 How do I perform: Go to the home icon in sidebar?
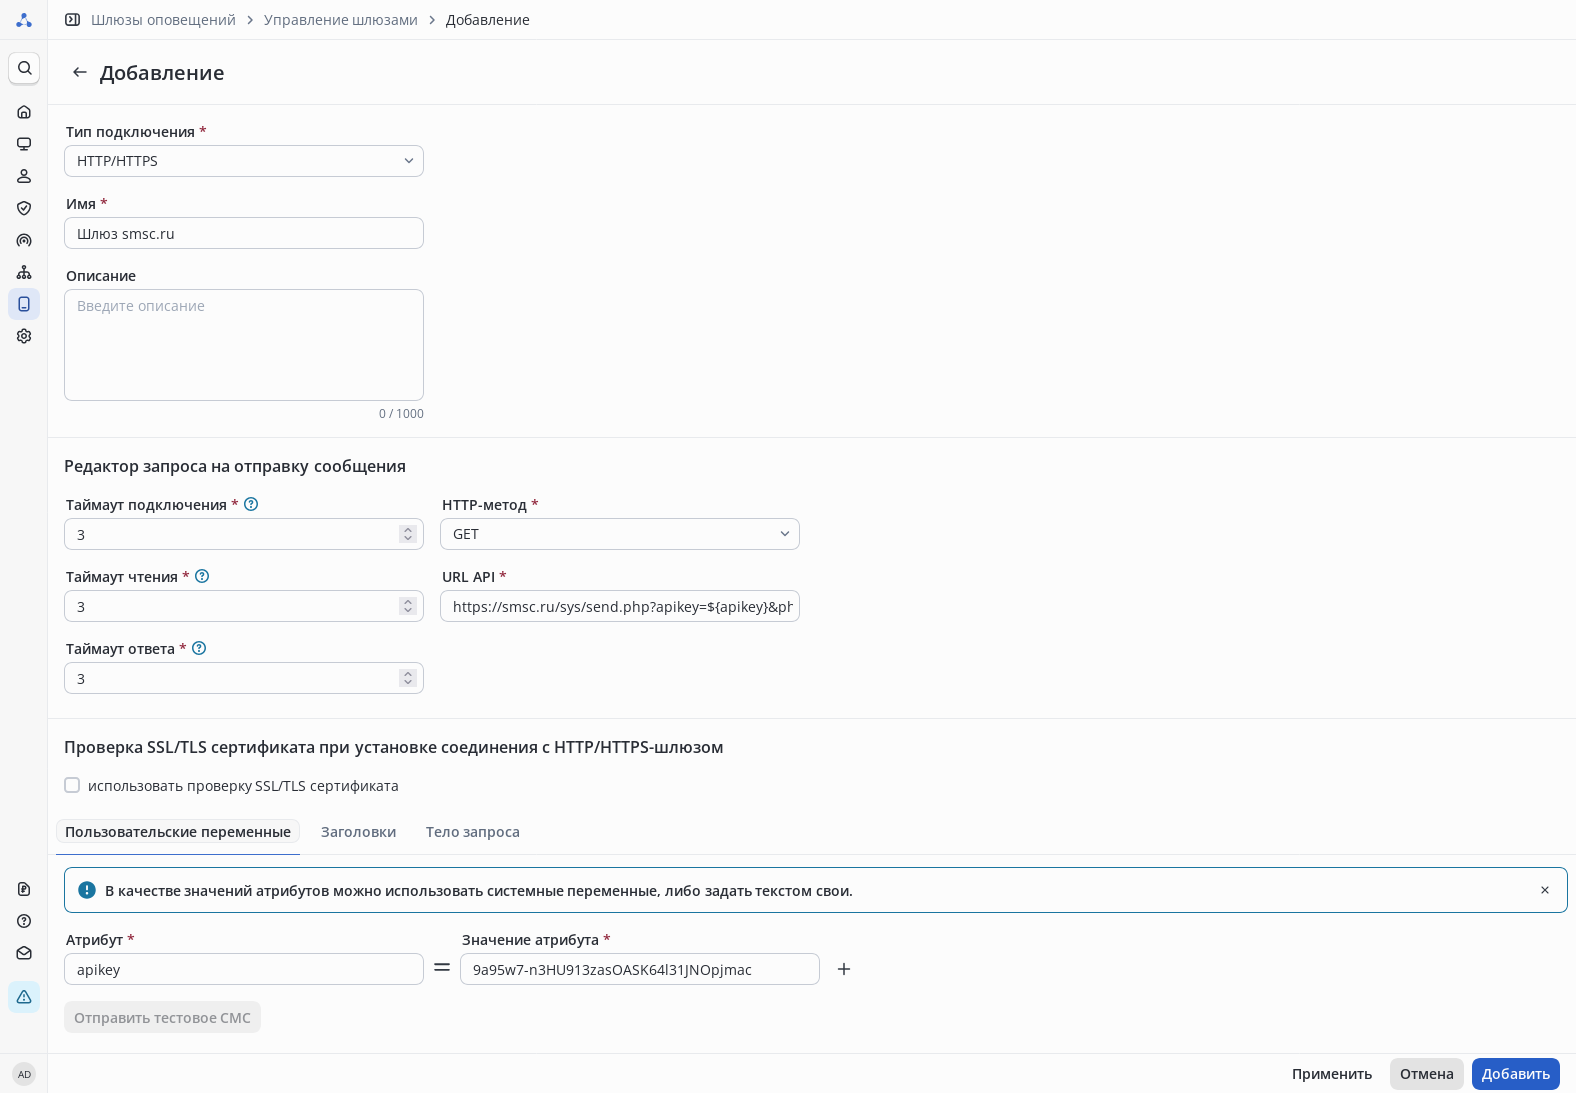(24, 112)
